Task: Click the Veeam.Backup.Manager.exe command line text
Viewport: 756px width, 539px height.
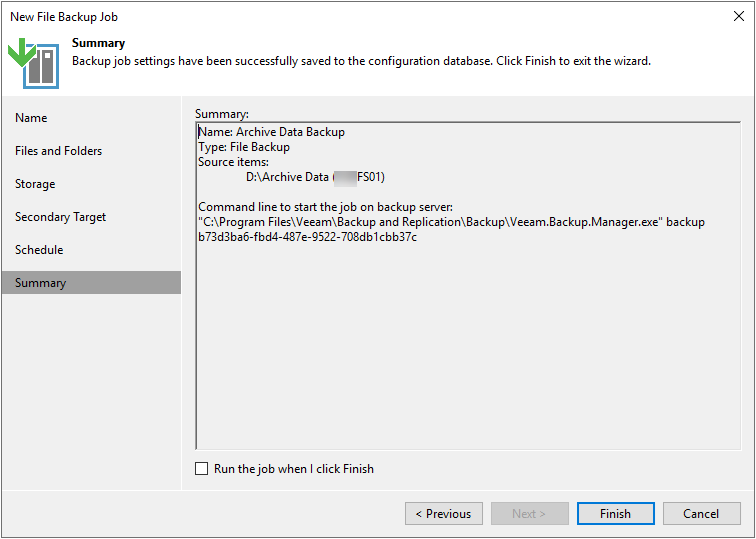Action: [450, 222]
